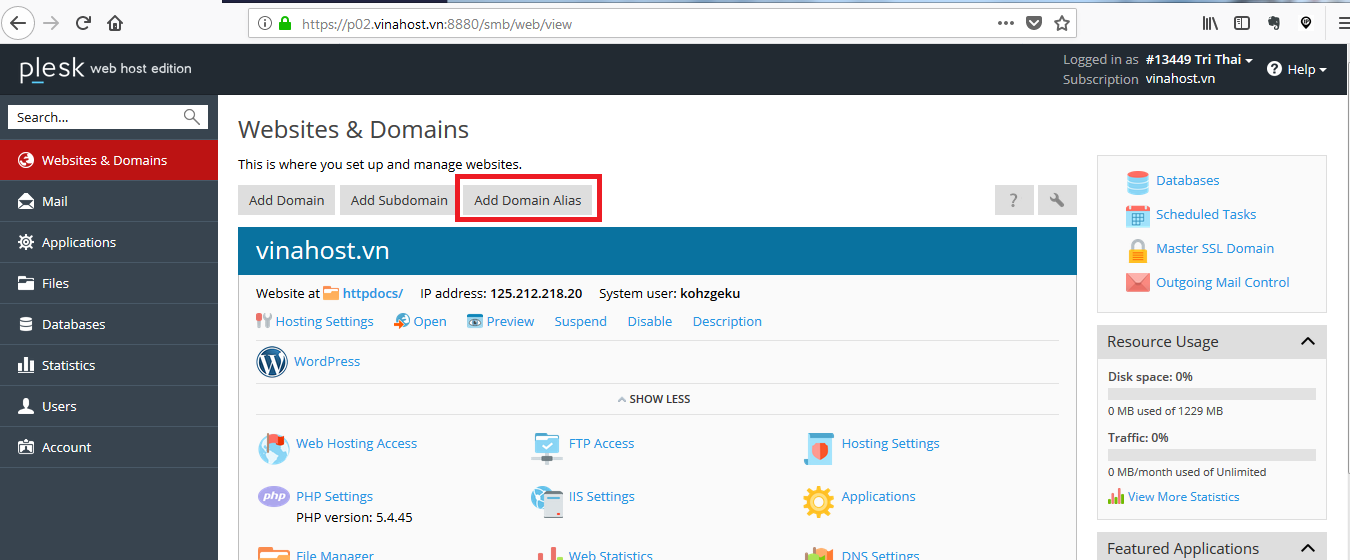Open Account in the sidebar

coord(109,447)
